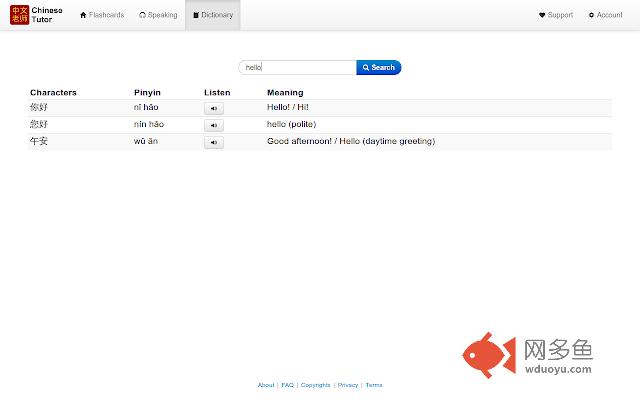Listen to wǔ ān pronunciation
Screen dimensions: 640x400
coord(214,142)
